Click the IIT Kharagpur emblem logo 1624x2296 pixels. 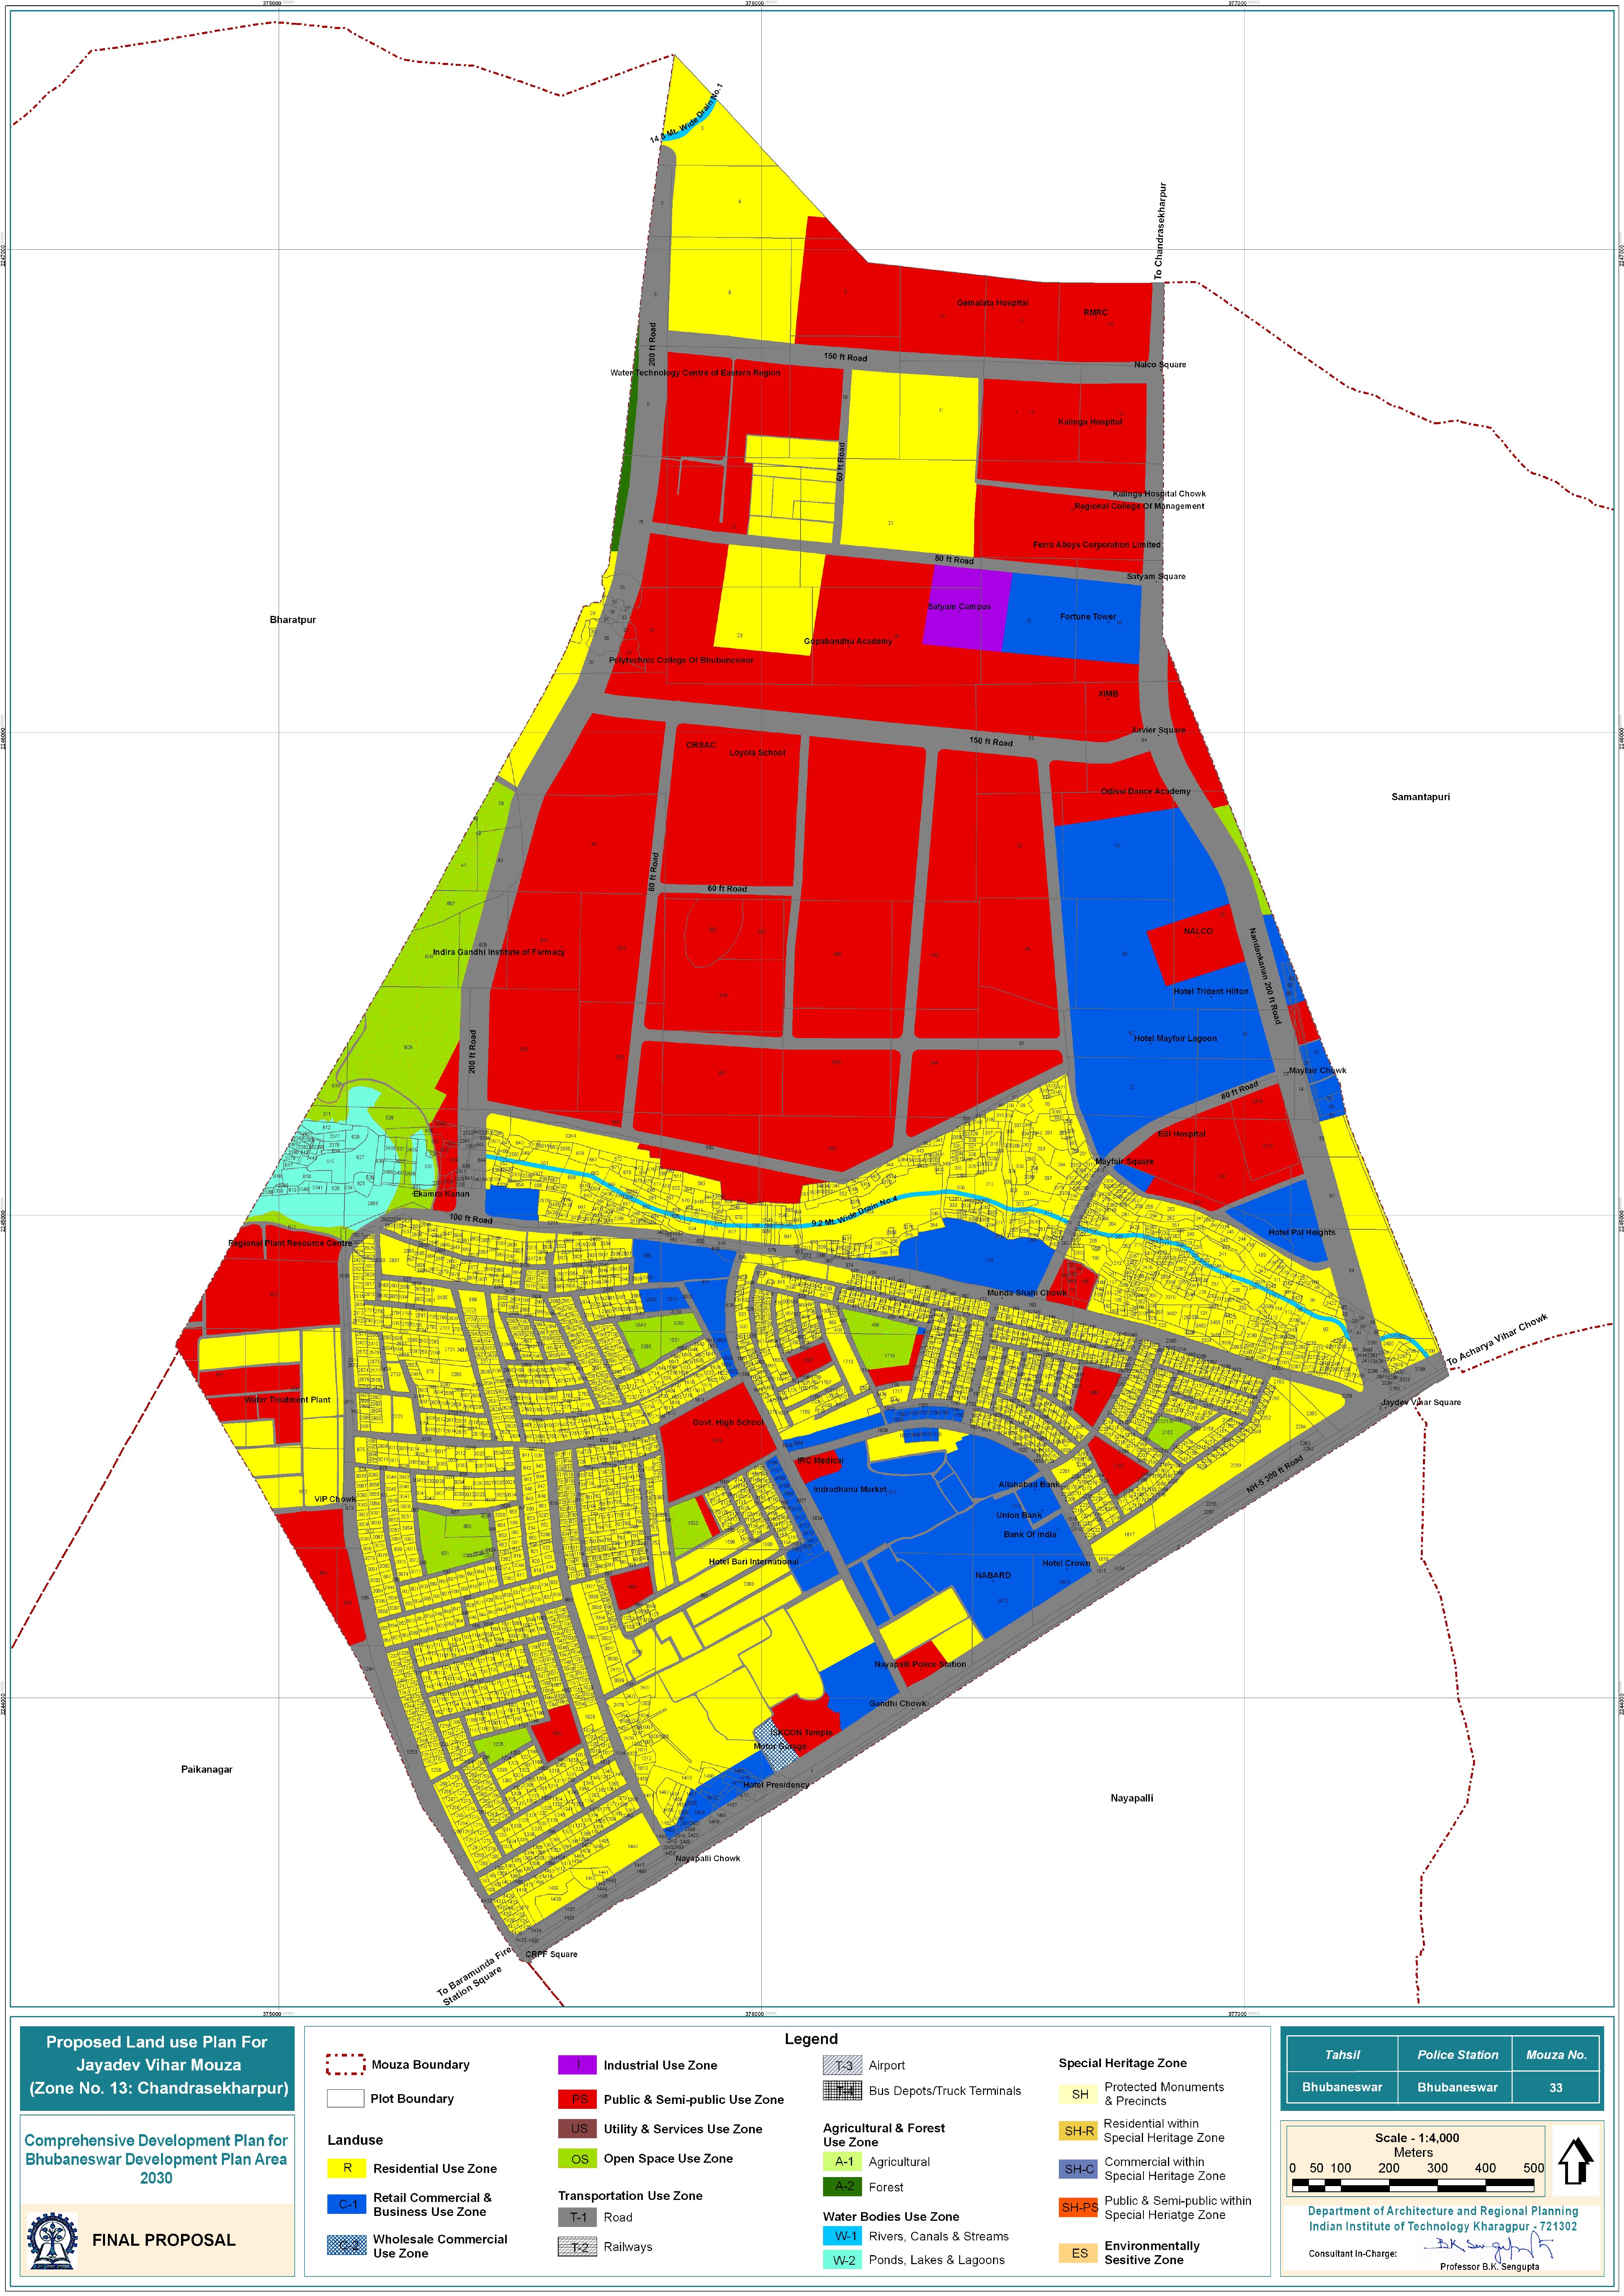click(x=51, y=2241)
